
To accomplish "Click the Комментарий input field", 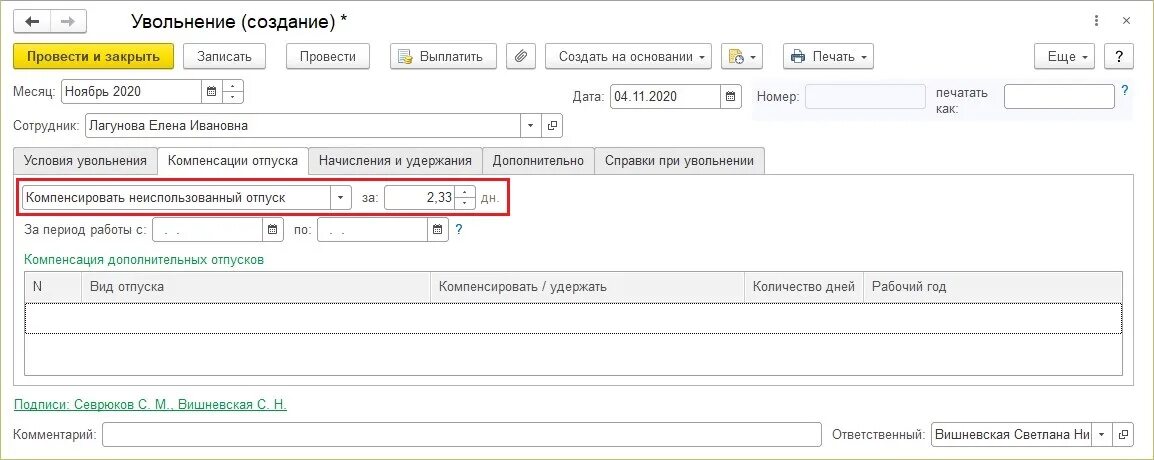I will 461,434.
